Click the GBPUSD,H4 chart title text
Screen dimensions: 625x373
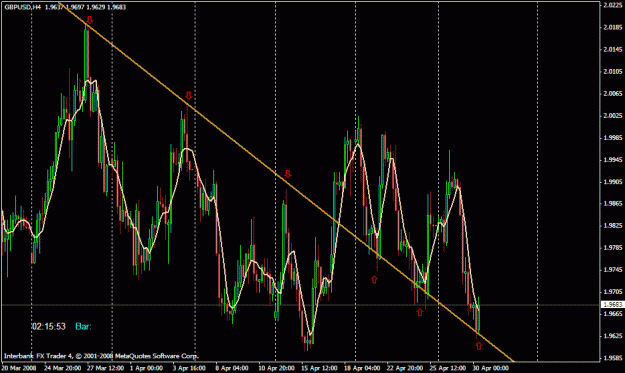pos(23,7)
